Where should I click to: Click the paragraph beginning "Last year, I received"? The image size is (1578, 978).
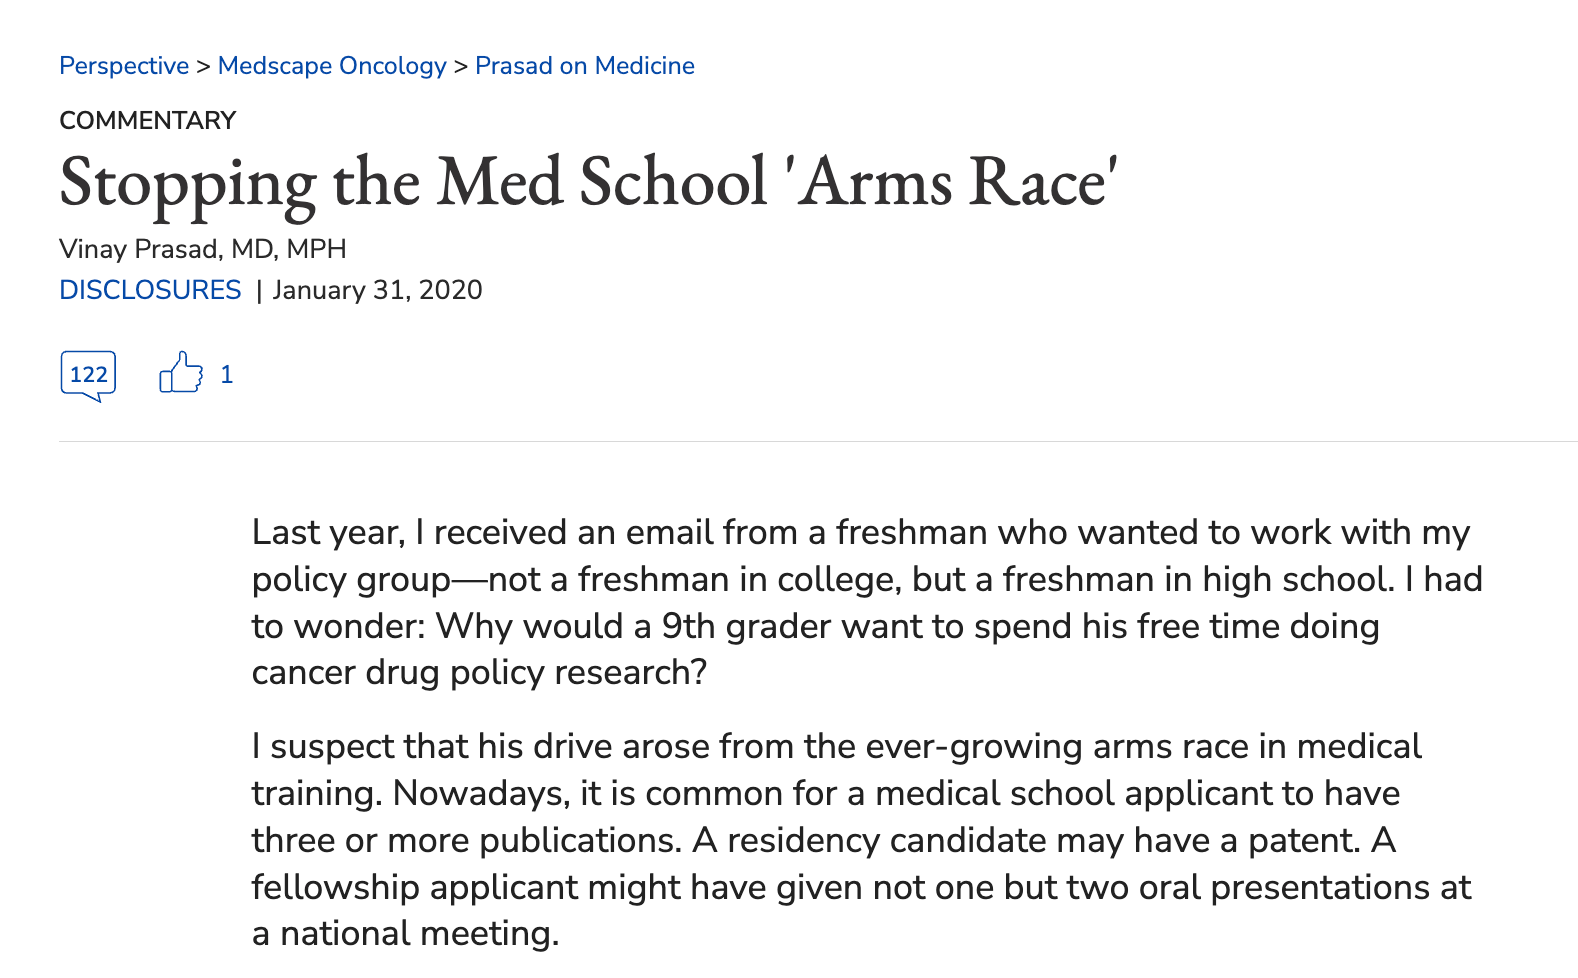click(867, 602)
